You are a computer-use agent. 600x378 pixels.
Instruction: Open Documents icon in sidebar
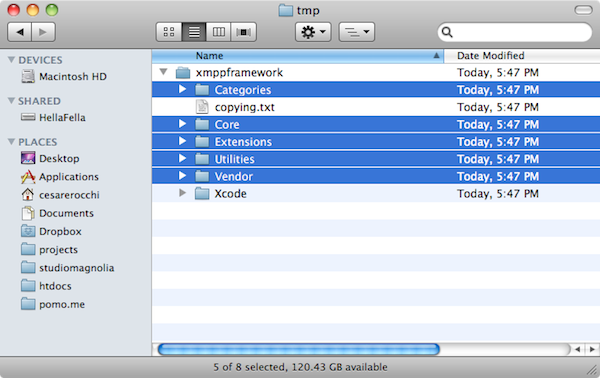28,213
